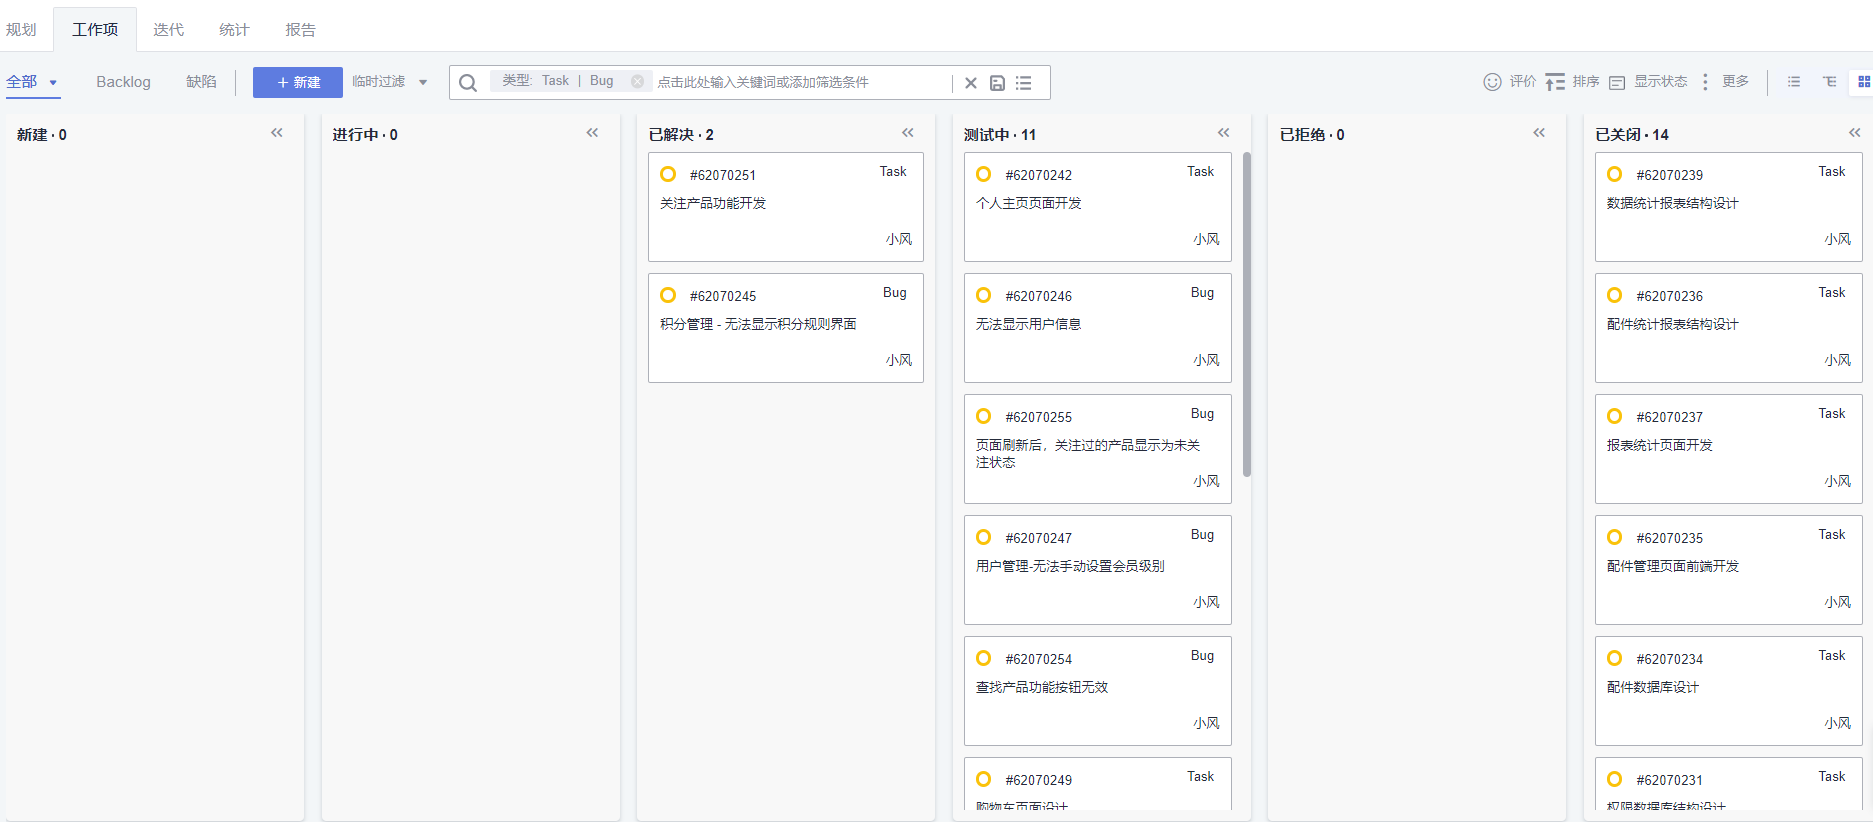
Task: Click the status circle on card #62070237
Action: point(1615,416)
